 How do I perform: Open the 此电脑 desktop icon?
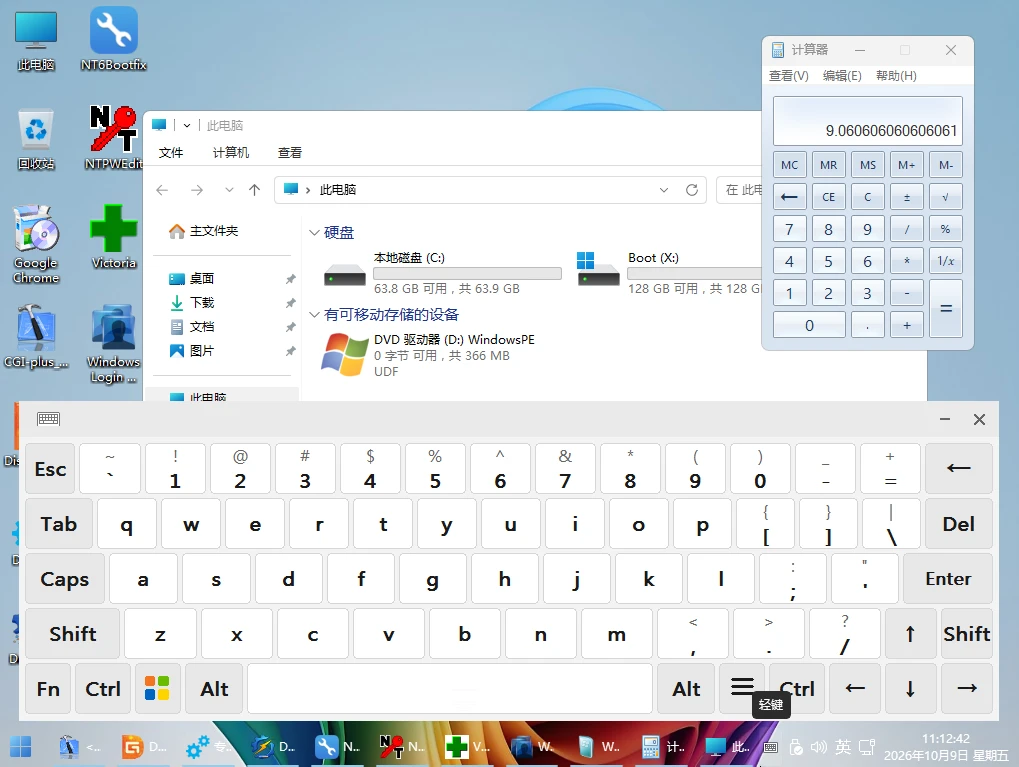tap(36, 39)
